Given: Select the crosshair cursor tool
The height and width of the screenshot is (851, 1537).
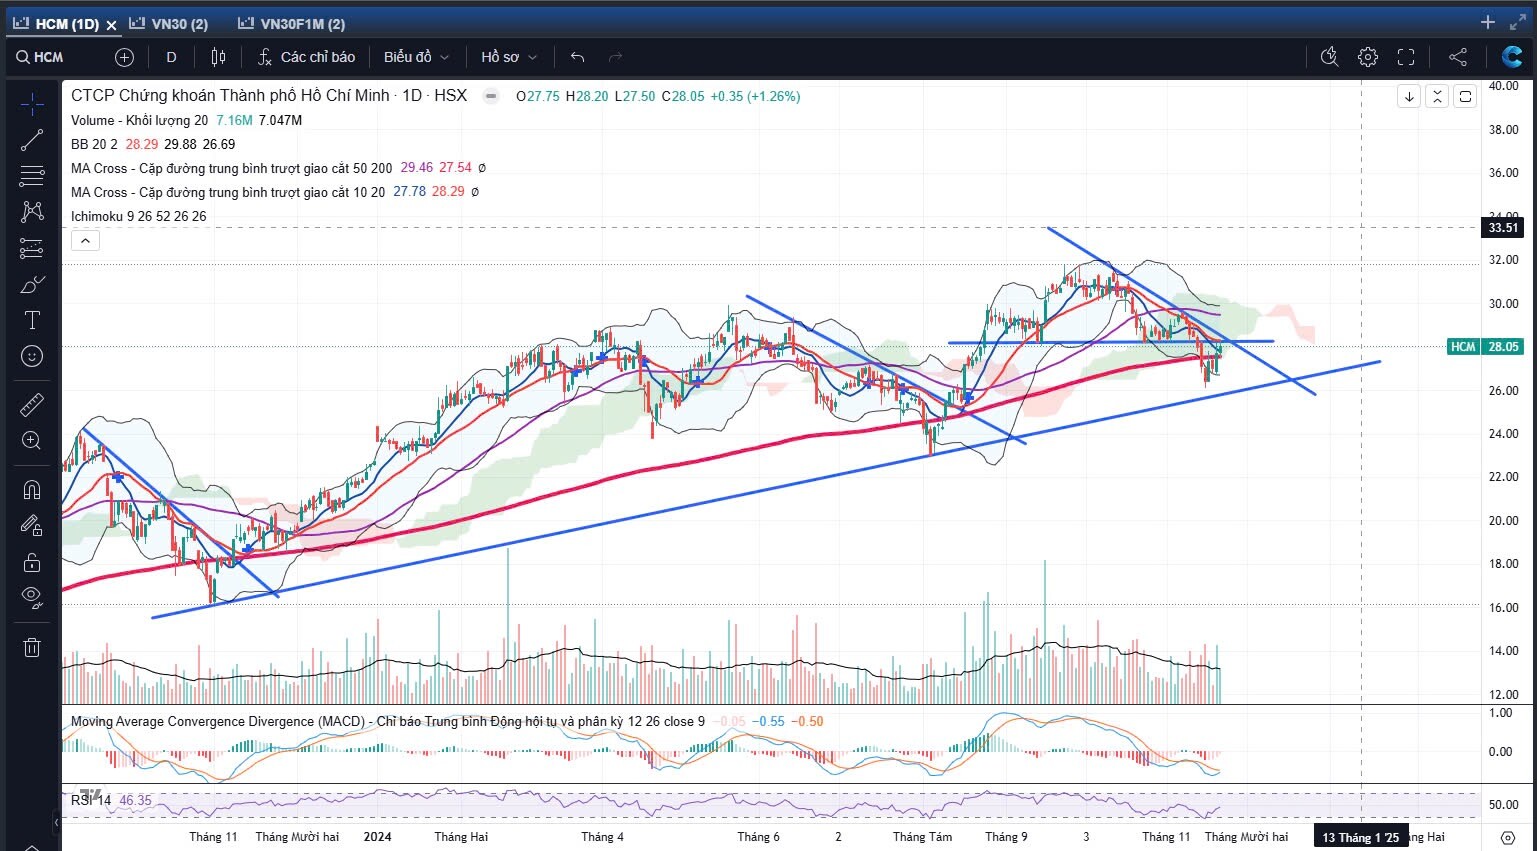Looking at the screenshot, I should click(32, 103).
